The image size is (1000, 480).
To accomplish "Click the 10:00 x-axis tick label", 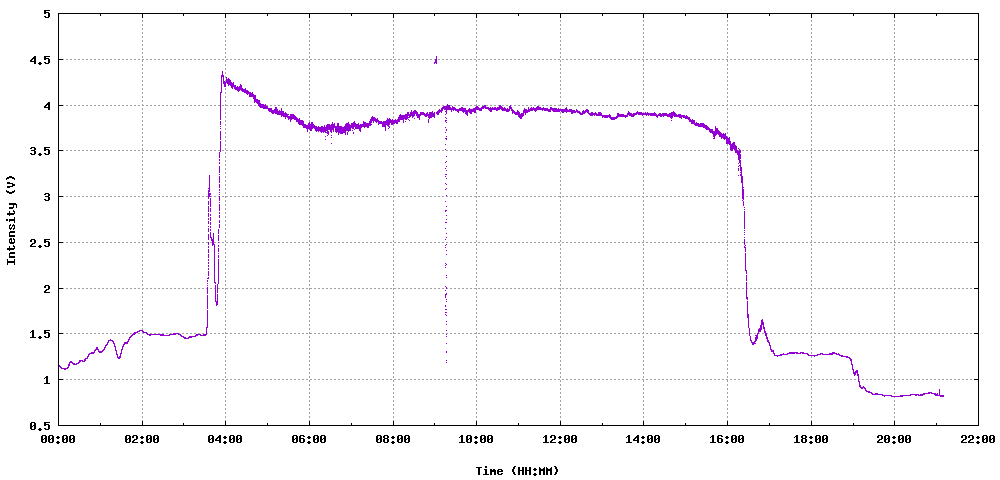I will (x=476, y=439).
